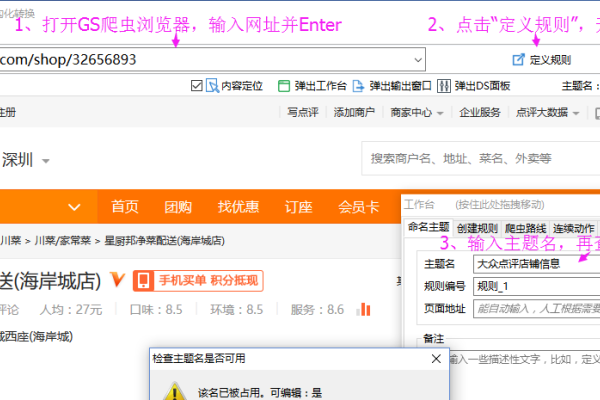Image resolution: width=600 pixels, height=400 pixels.
Task: Click the phone icon in 手机买单 badge
Action: [144, 281]
